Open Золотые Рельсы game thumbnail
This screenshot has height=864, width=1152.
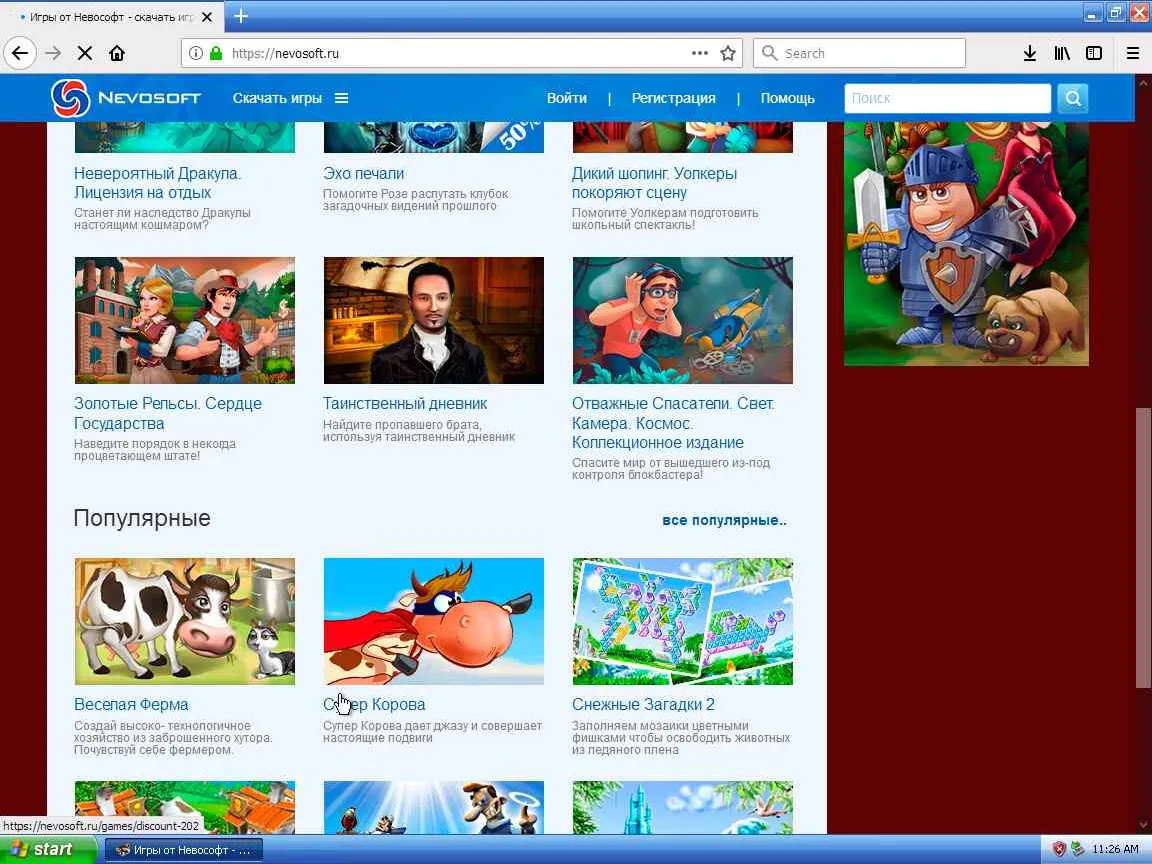(x=184, y=320)
